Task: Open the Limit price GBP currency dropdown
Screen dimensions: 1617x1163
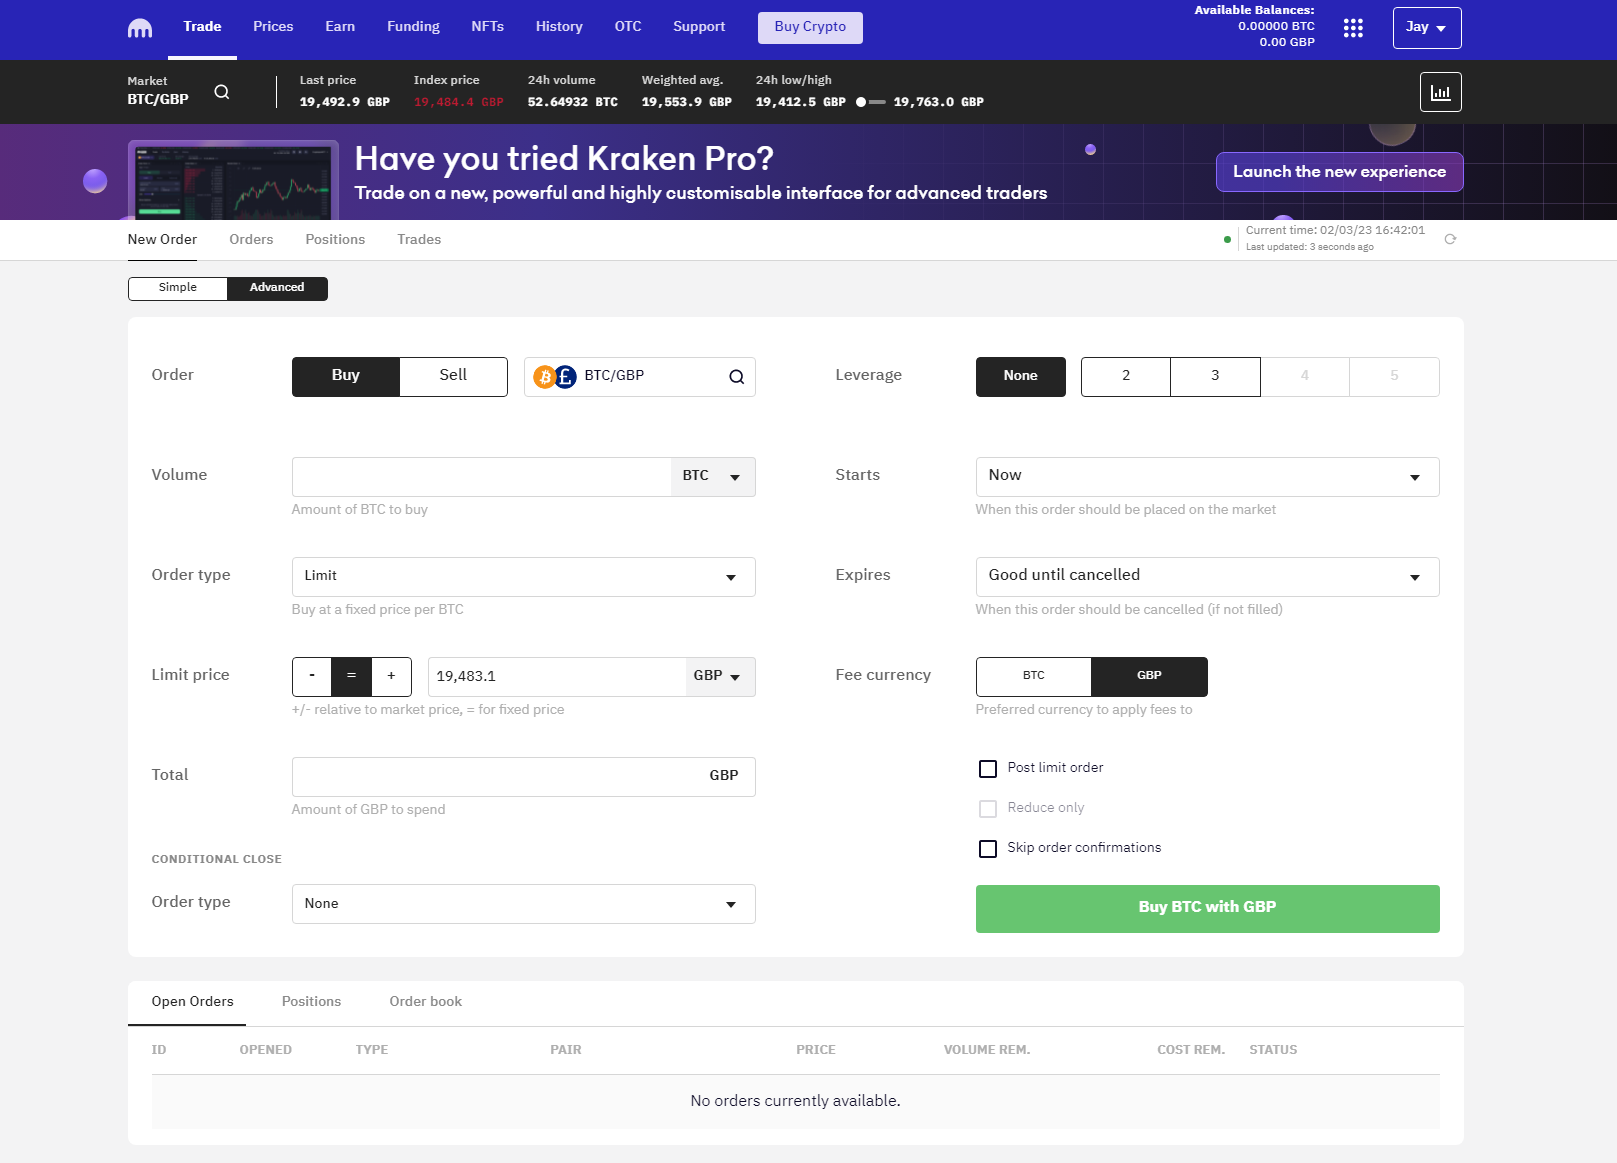Action: pos(719,677)
